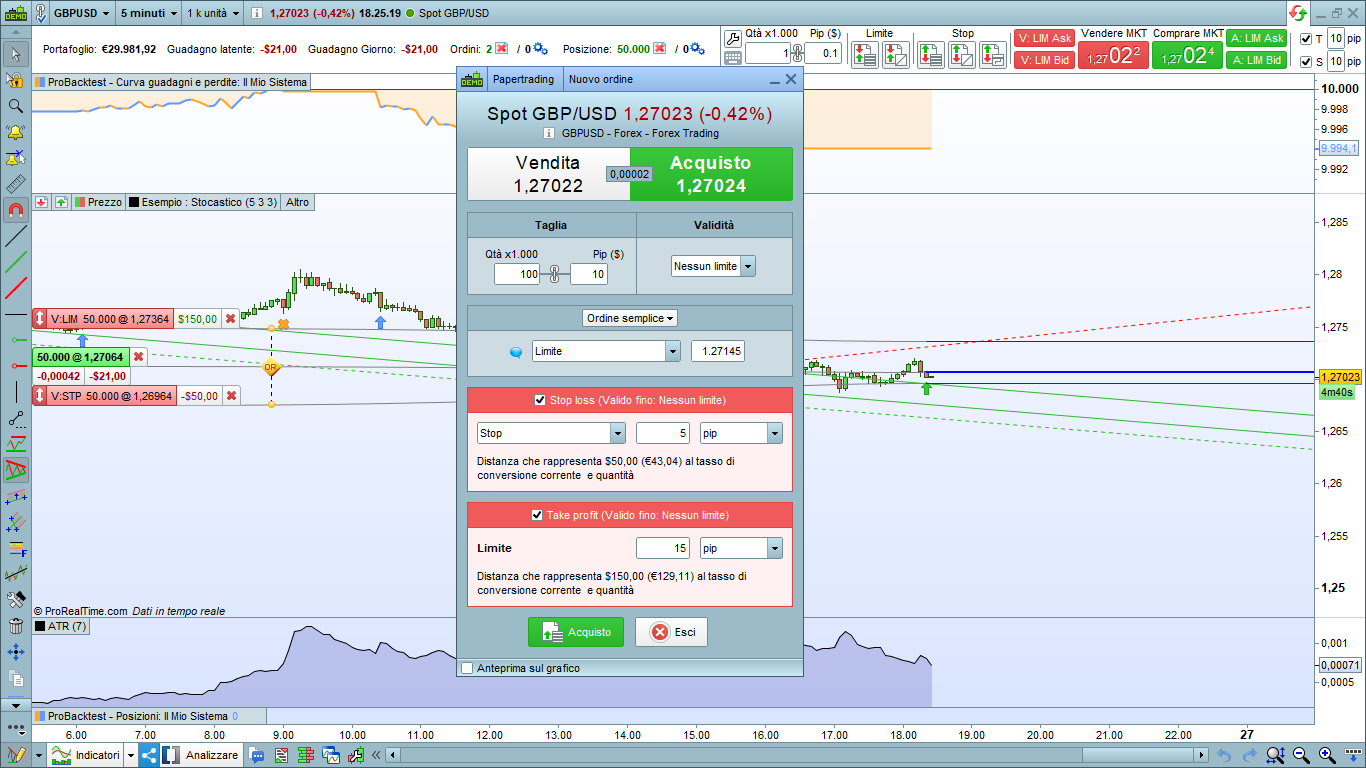Image resolution: width=1366 pixels, height=768 pixels.
Task: Select the arrow cursor tool
Action: click(15, 54)
